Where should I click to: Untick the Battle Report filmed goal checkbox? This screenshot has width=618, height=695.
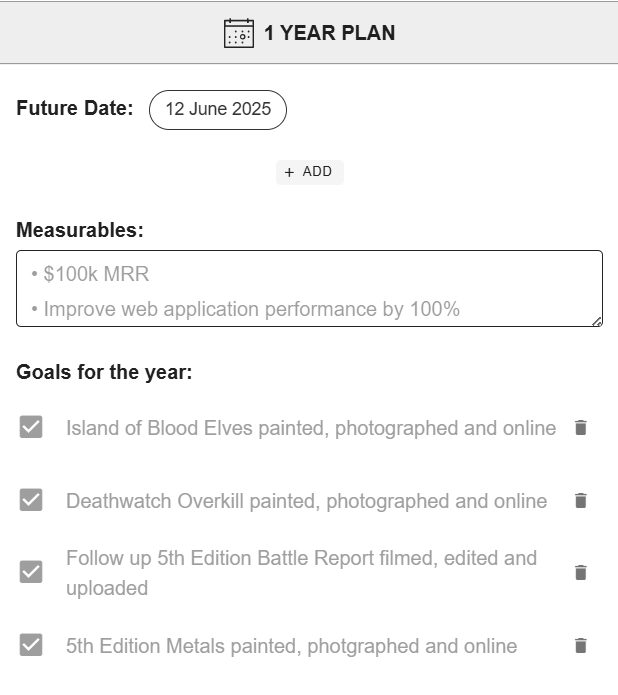click(x=31, y=572)
